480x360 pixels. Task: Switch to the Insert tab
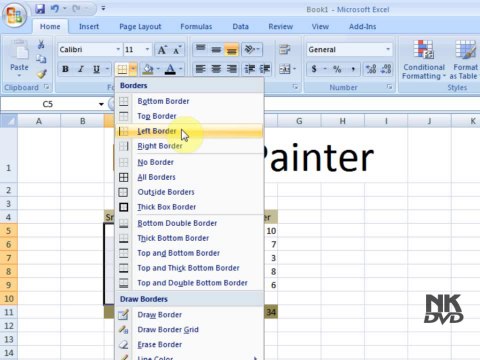tap(89, 27)
